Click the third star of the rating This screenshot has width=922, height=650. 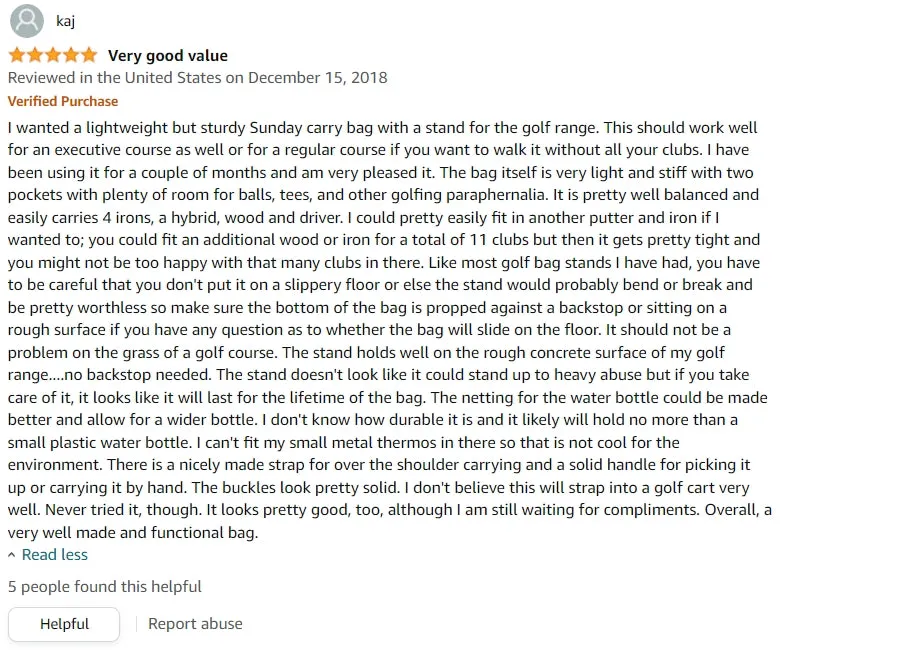53,55
